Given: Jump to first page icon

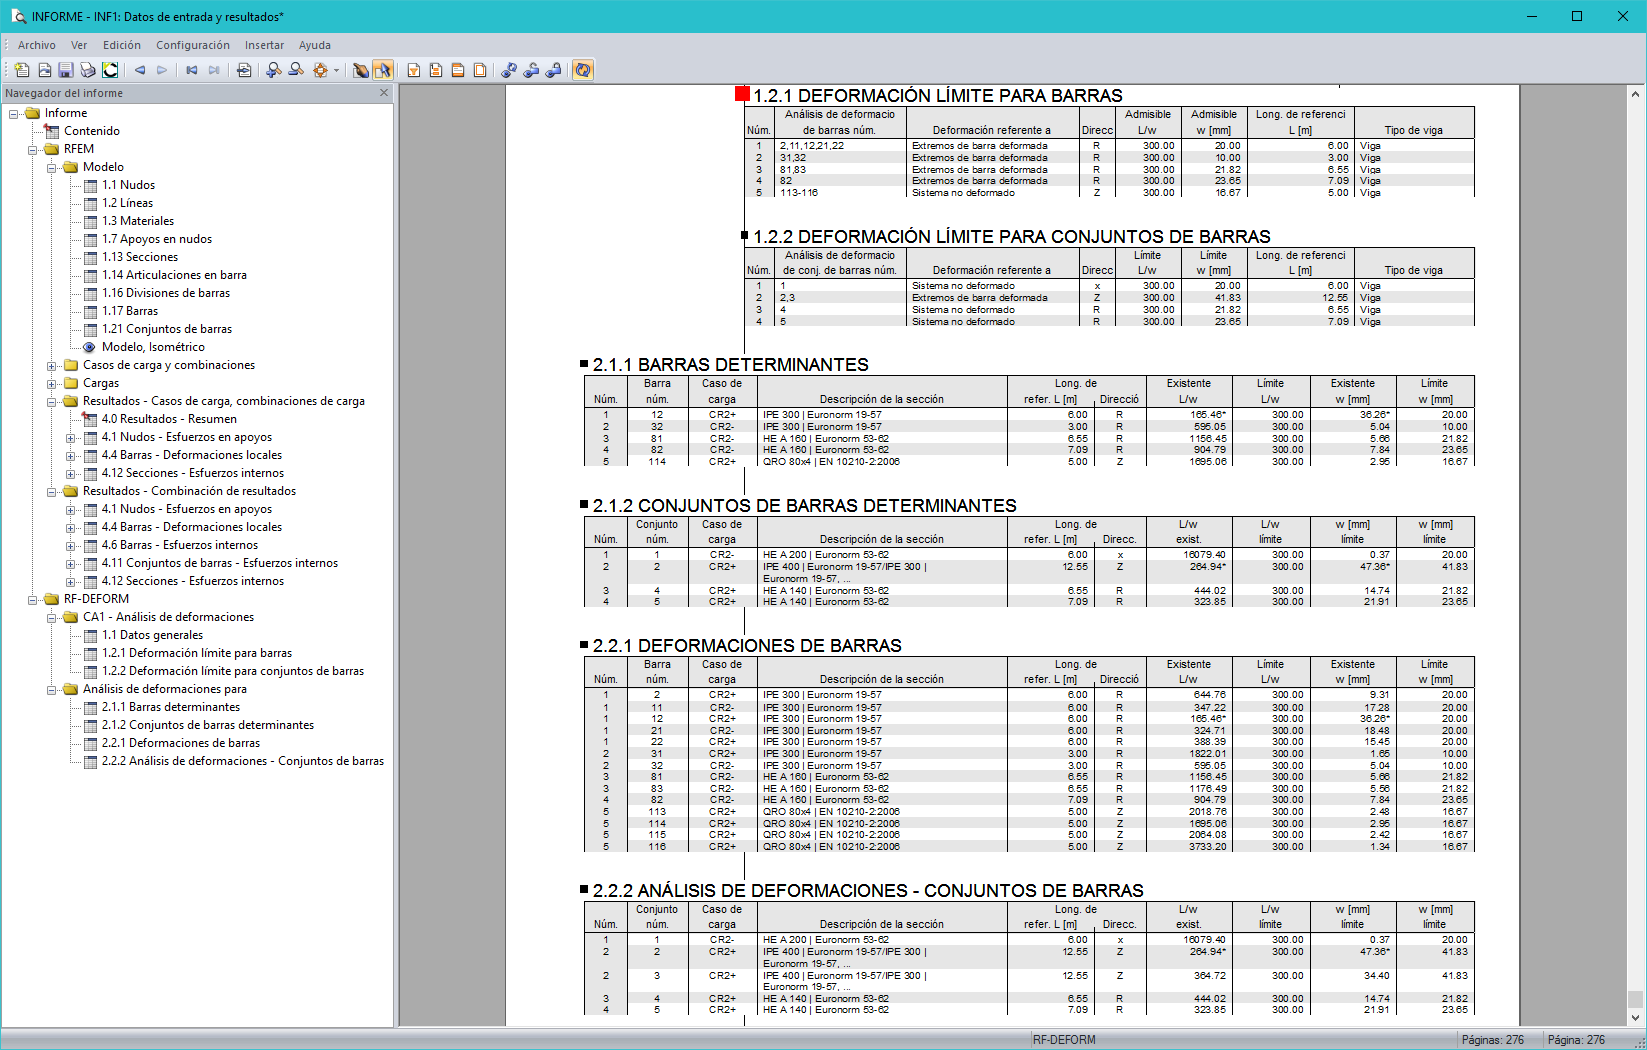Looking at the screenshot, I should [192, 70].
